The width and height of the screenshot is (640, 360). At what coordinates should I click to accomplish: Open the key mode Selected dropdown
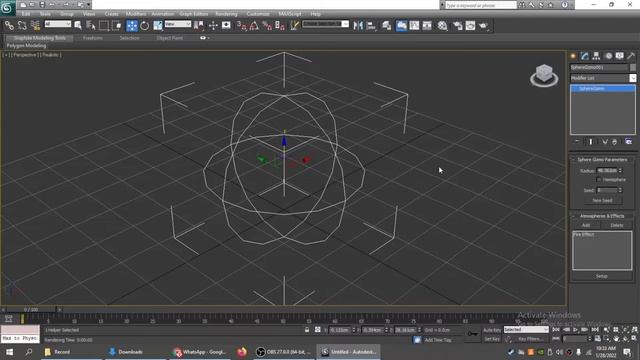[526, 329]
